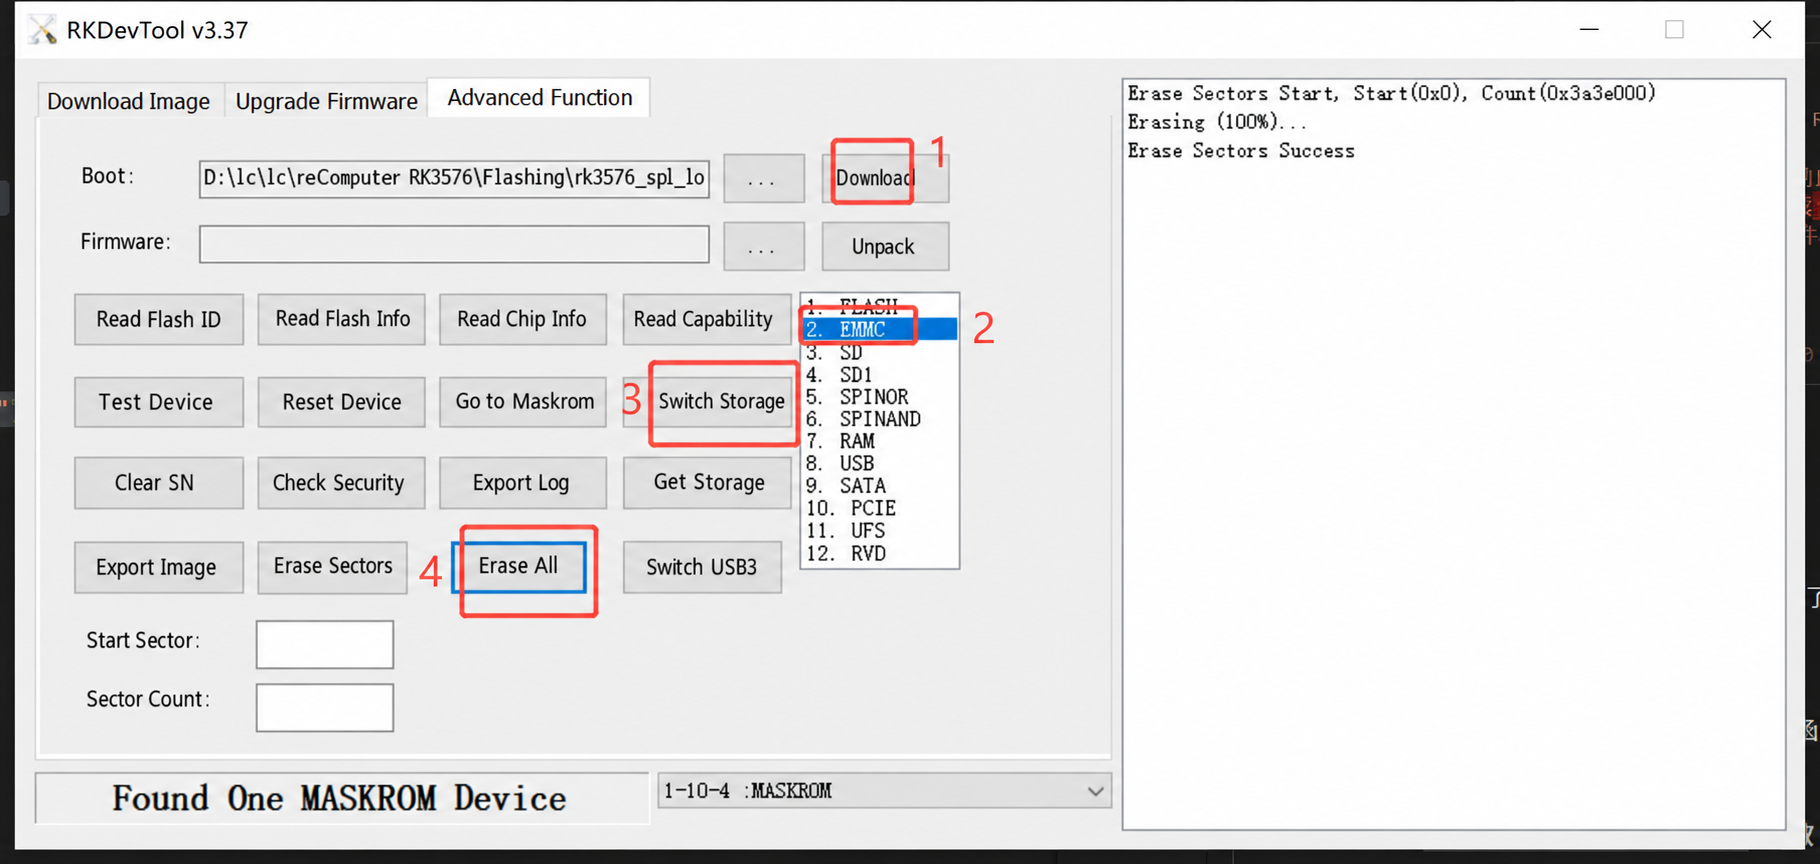
Task: Click Export Image
Action: (159, 567)
